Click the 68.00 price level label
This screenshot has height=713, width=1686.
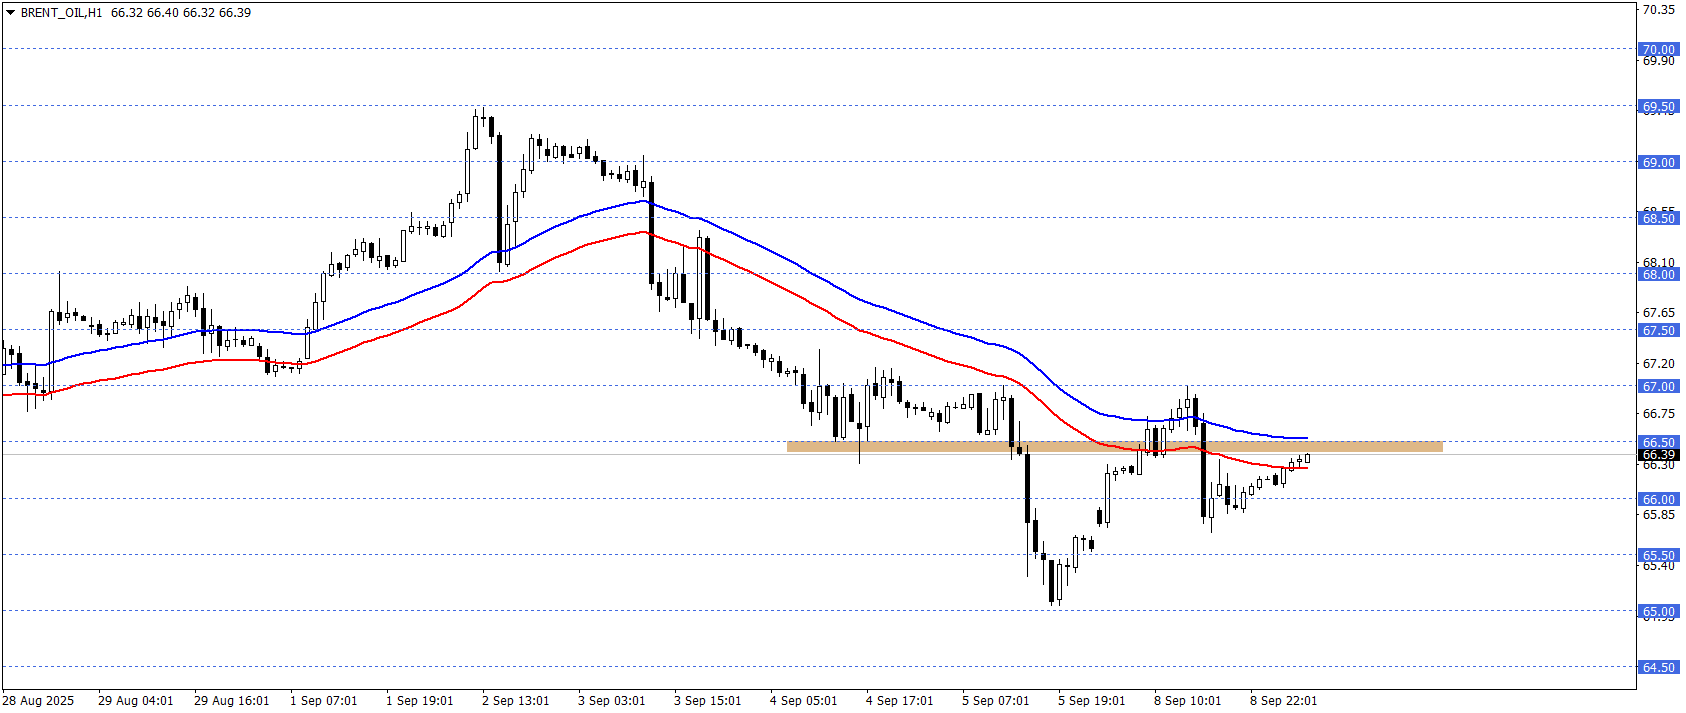click(1658, 274)
